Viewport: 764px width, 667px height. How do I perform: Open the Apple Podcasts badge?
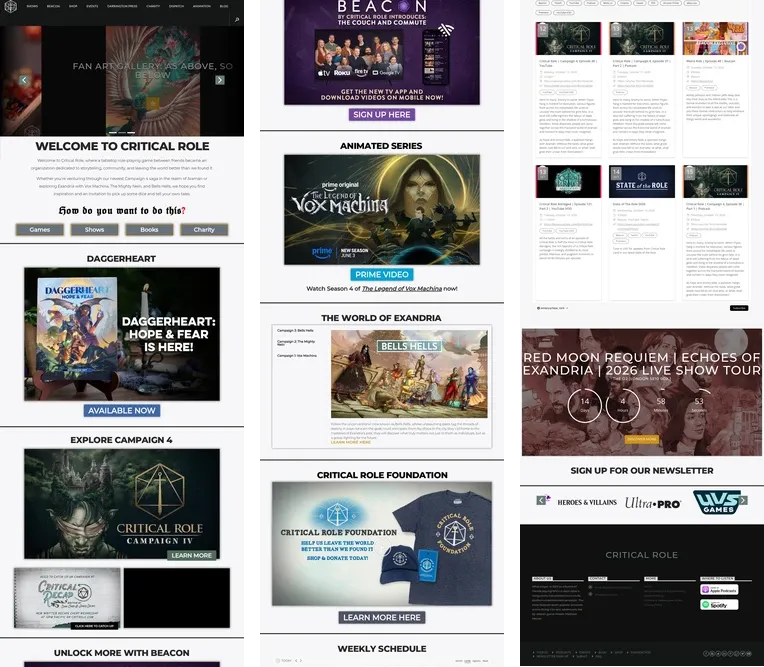click(719, 590)
